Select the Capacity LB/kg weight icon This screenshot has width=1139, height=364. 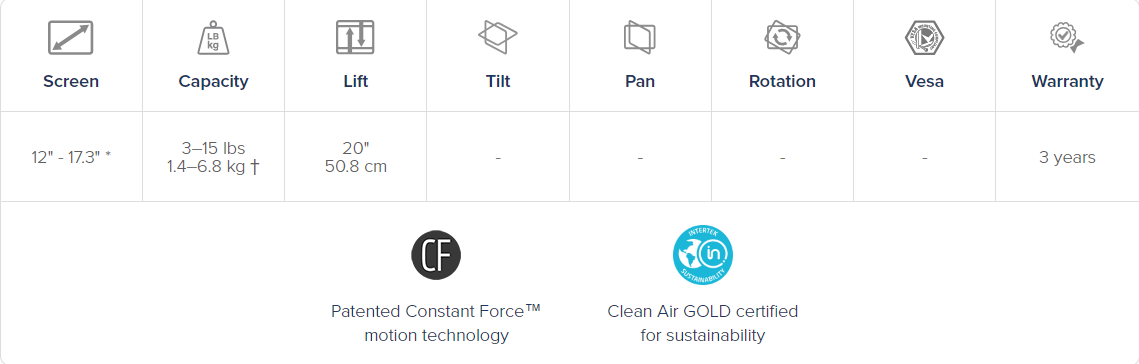pos(213,37)
